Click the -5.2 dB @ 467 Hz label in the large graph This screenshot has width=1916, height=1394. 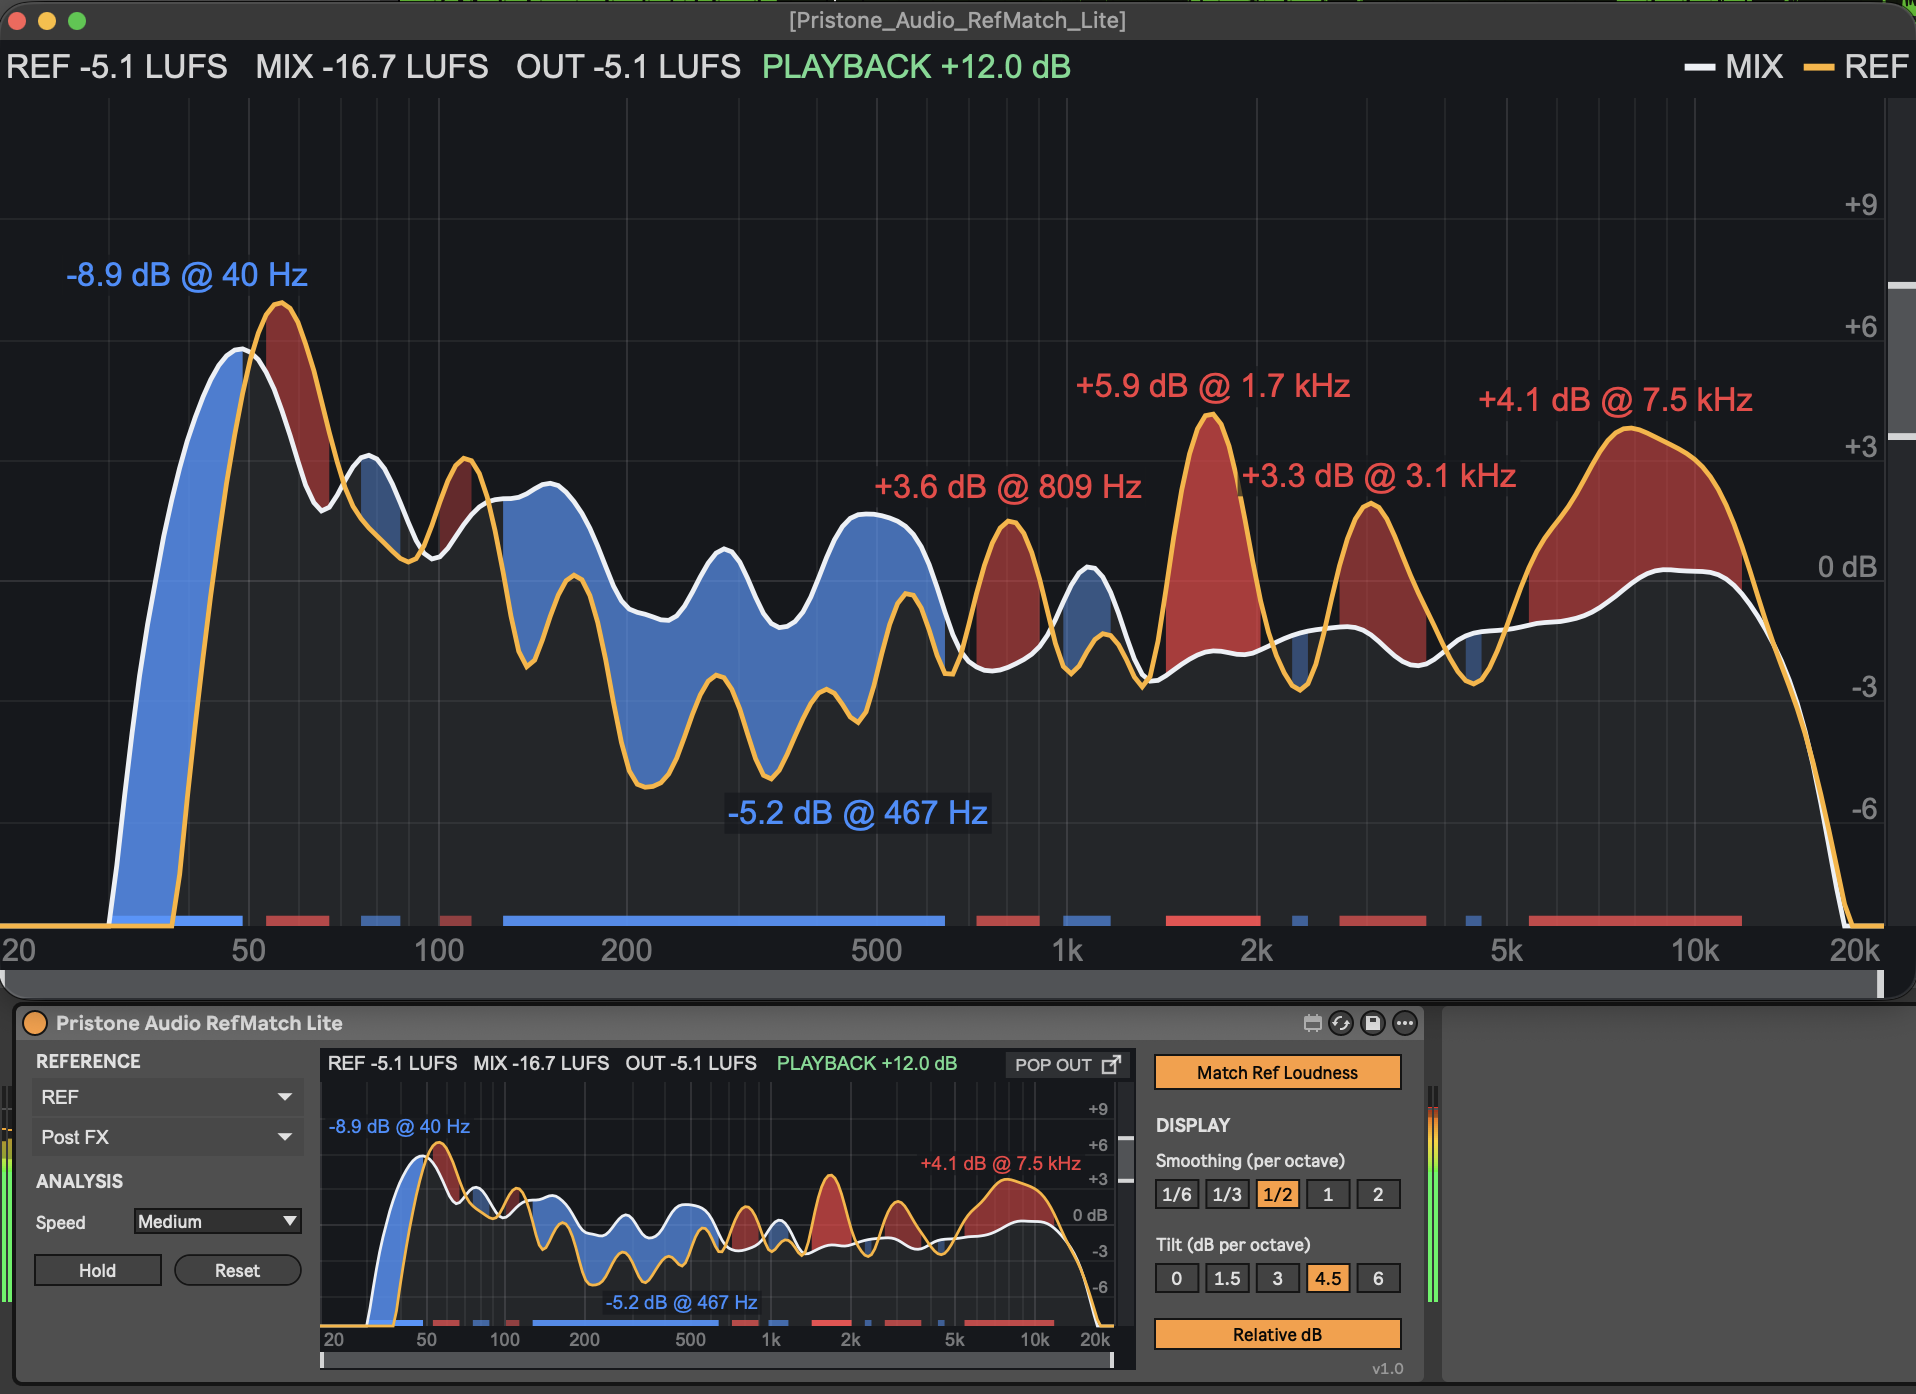tap(857, 812)
